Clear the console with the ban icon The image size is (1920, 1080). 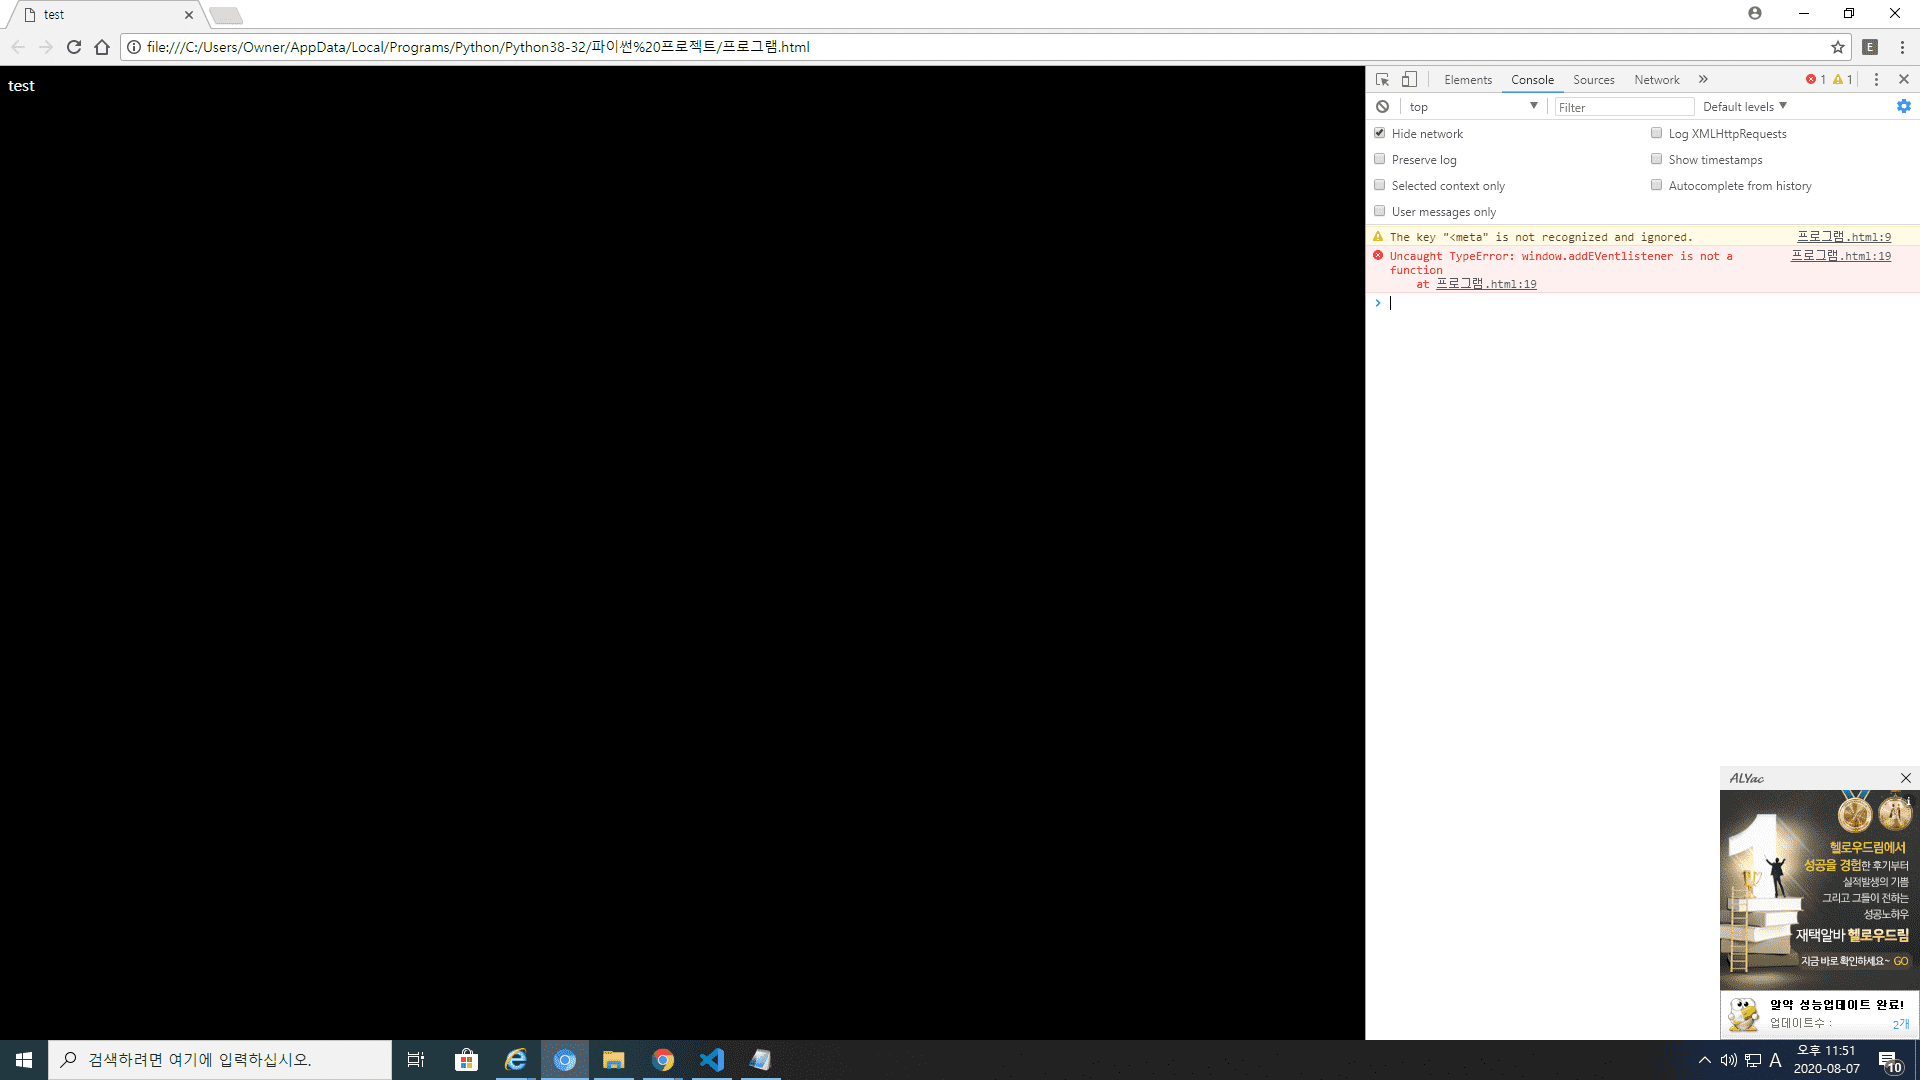click(x=1382, y=107)
